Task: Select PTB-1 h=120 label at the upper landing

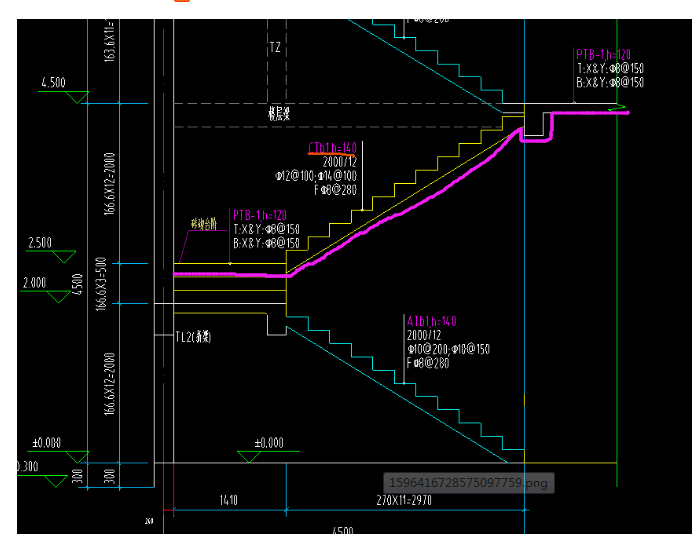Action: (603, 55)
